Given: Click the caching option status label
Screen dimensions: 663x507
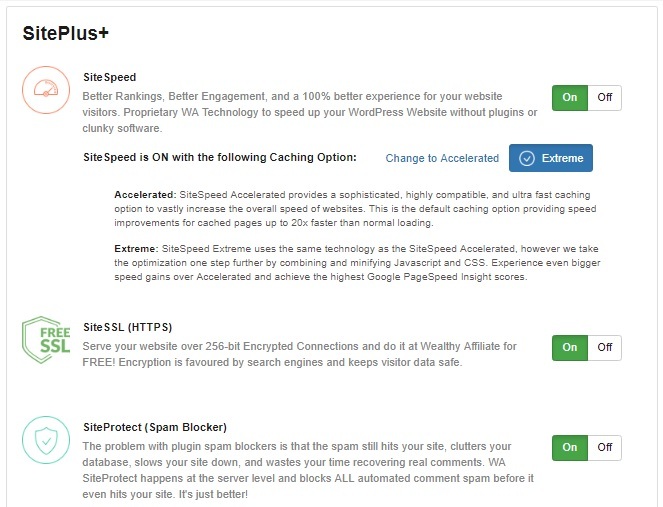Looking at the screenshot, I should point(220,157).
